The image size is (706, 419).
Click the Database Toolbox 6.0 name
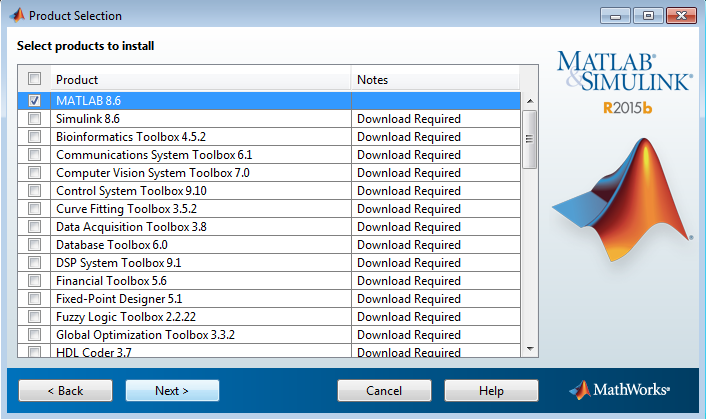pyautogui.click(x=112, y=245)
